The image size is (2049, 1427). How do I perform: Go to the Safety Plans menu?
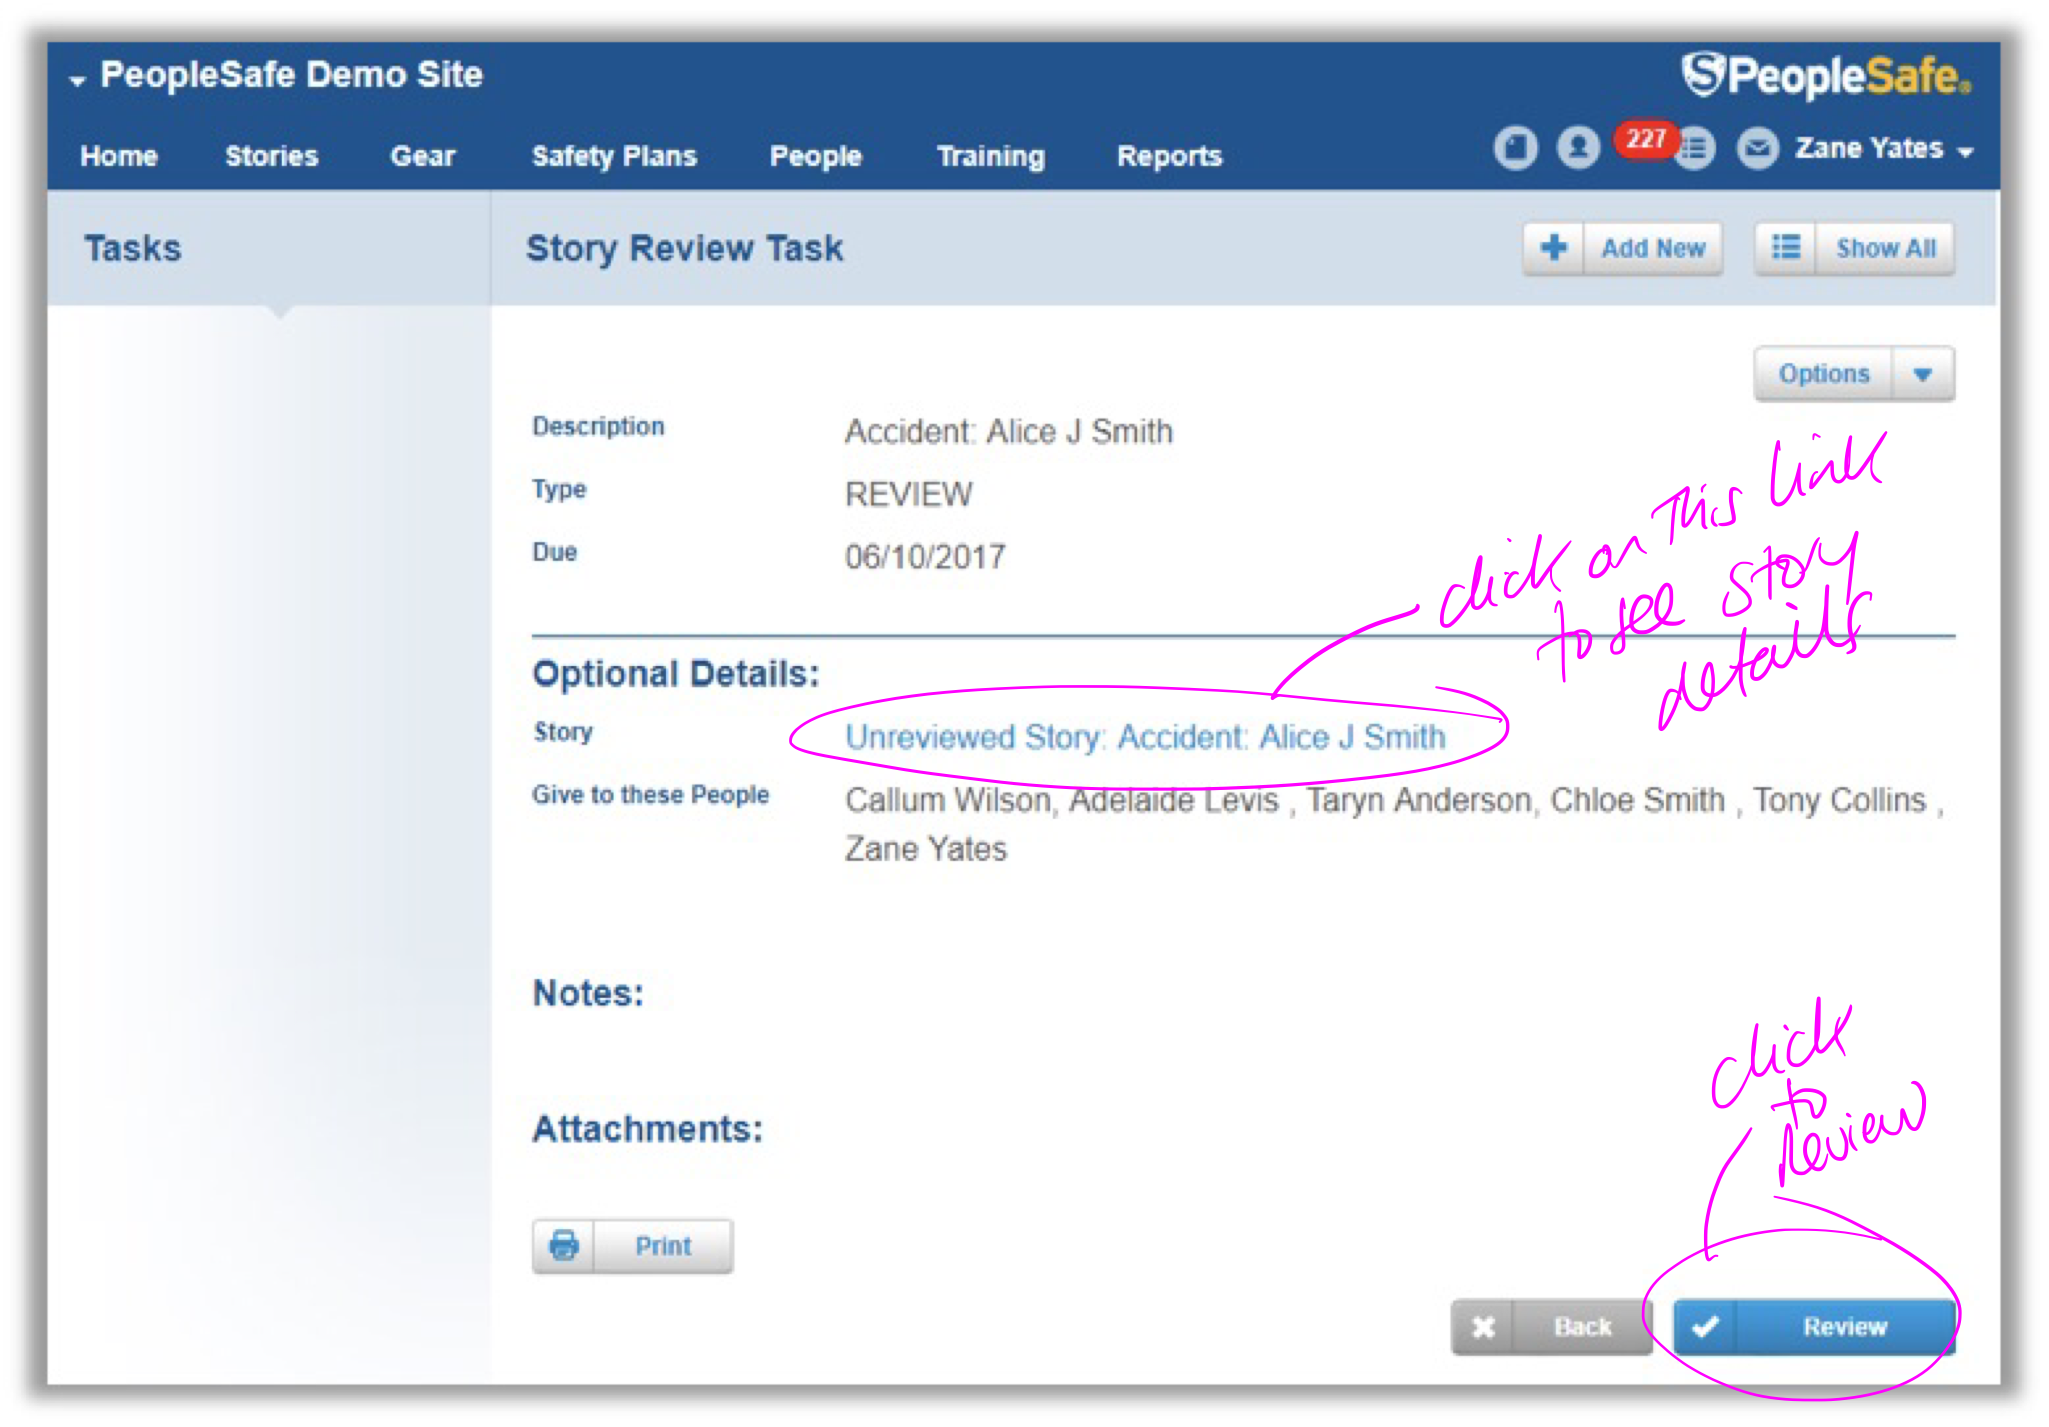[x=614, y=156]
